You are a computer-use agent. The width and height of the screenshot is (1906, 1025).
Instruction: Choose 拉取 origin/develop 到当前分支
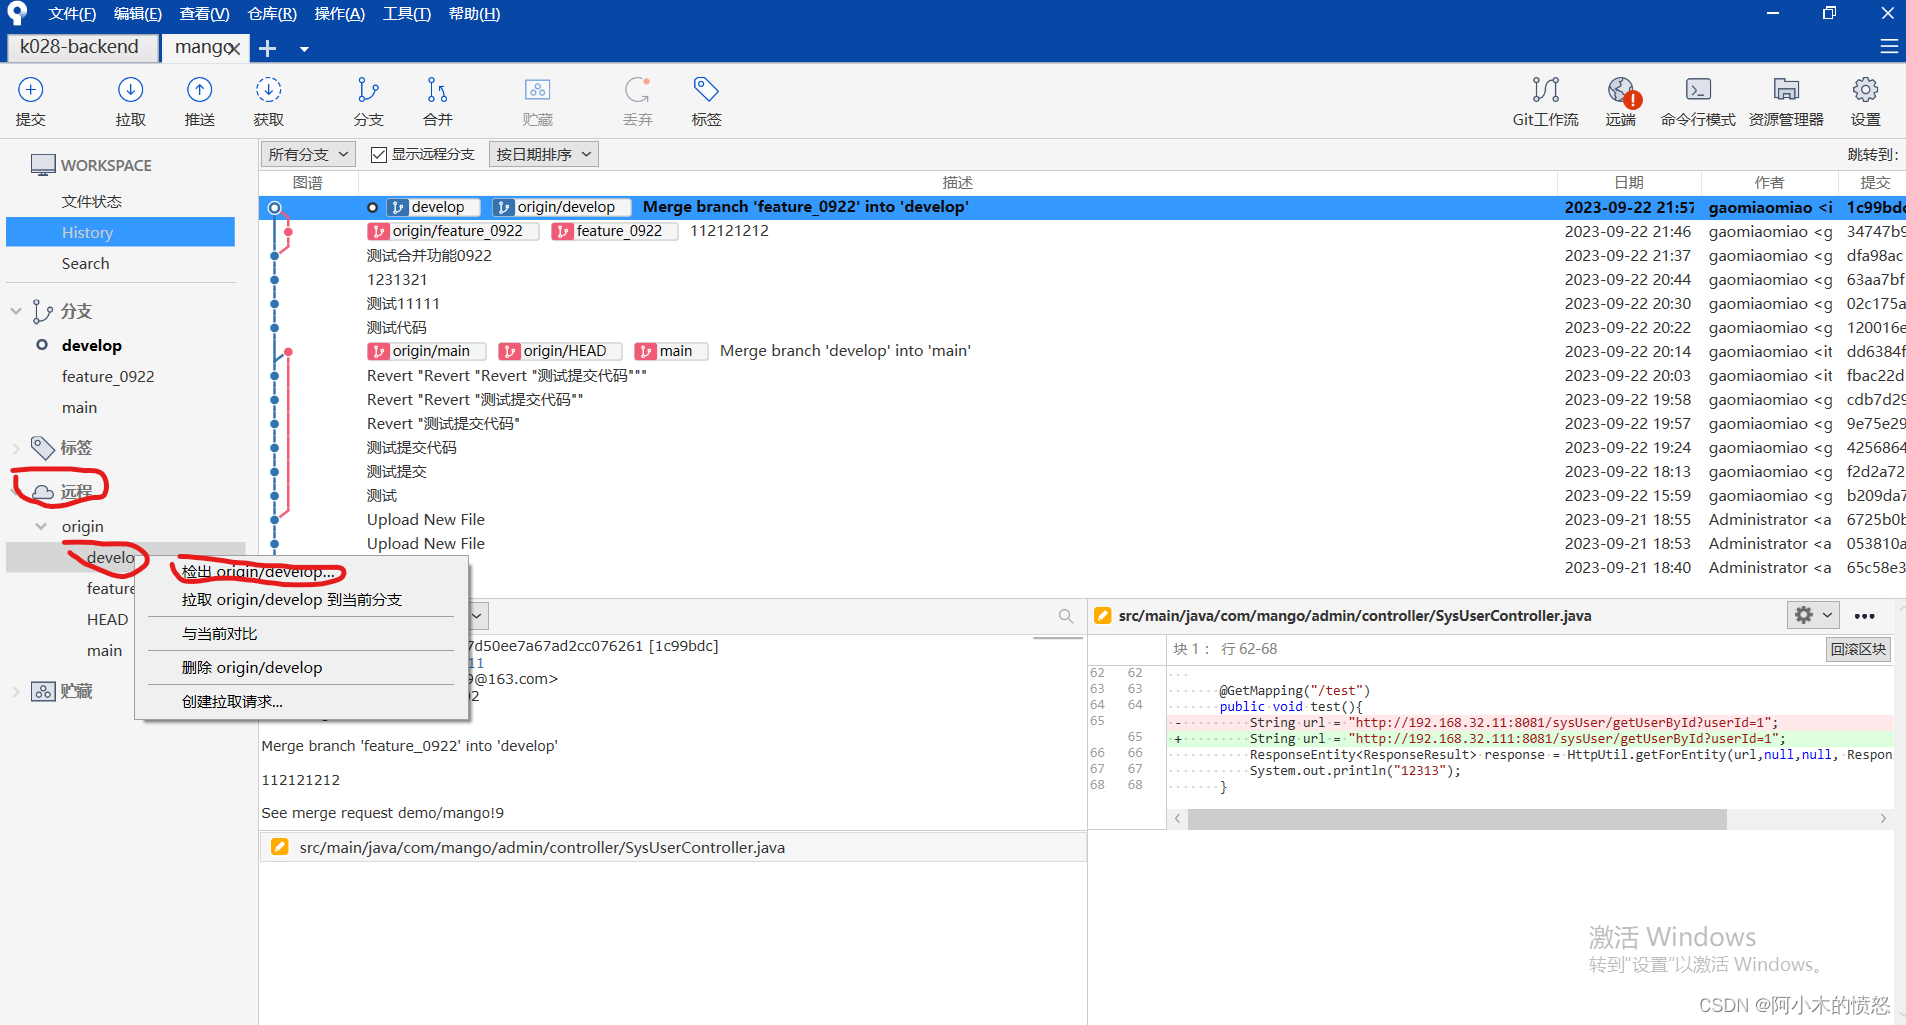291,600
